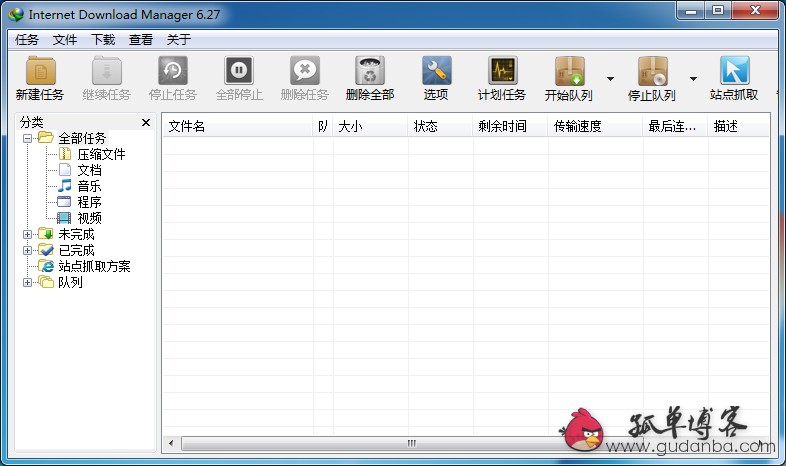786x466 pixels.
Task: Click the 全部停止 (stop all) pause icon
Action: [239, 71]
